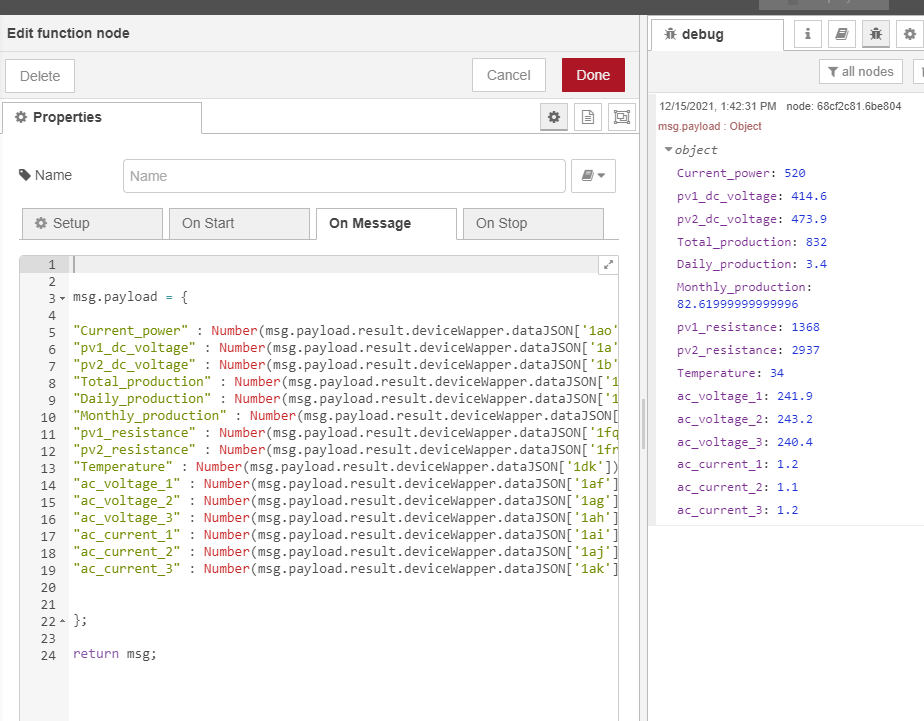Open sidebar help book icon
The height and width of the screenshot is (721, 924).
842,34
